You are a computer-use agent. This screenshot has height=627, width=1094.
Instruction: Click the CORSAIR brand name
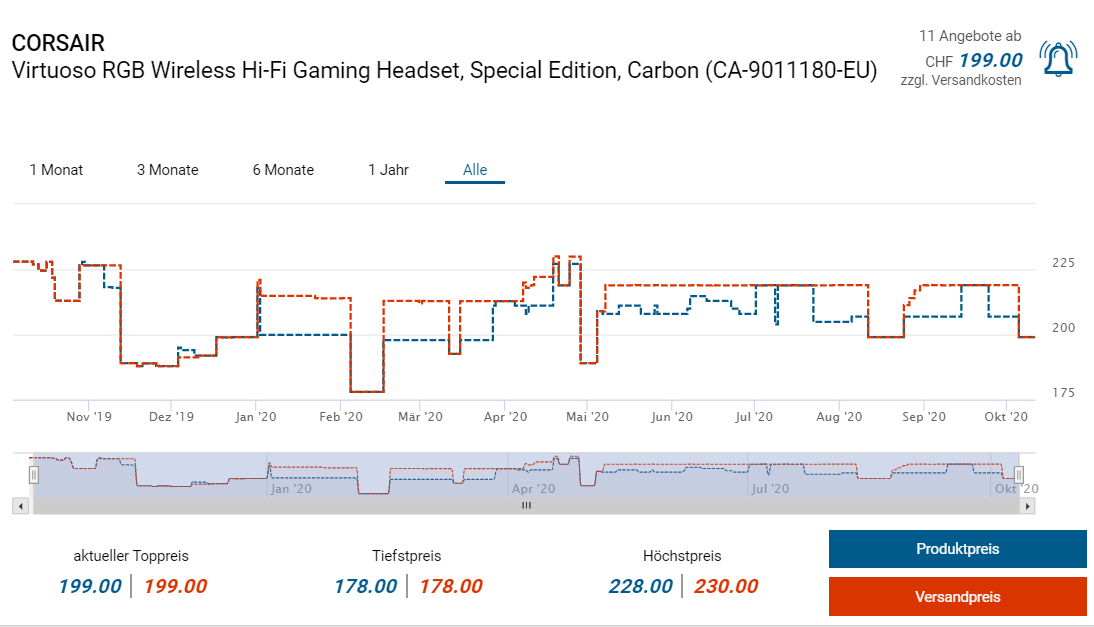point(58,44)
